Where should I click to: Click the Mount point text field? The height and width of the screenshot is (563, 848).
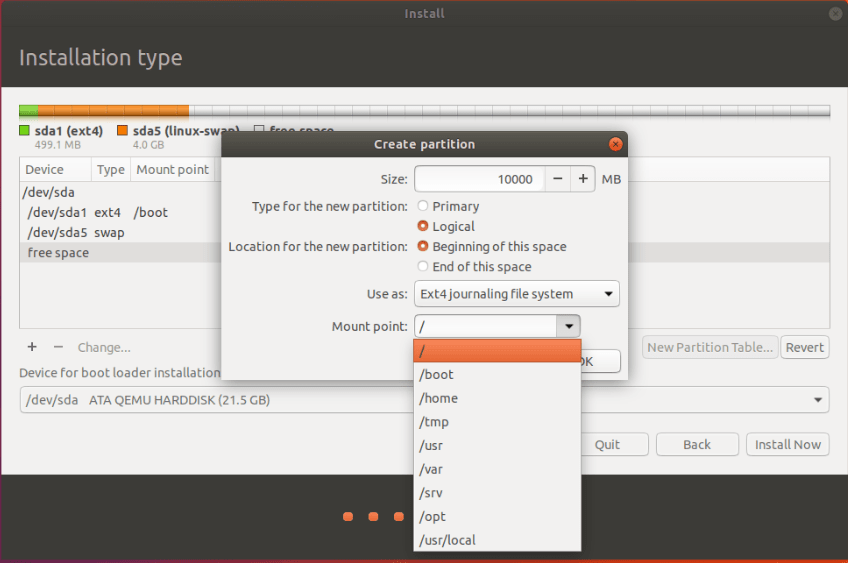(x=486, y=326)
